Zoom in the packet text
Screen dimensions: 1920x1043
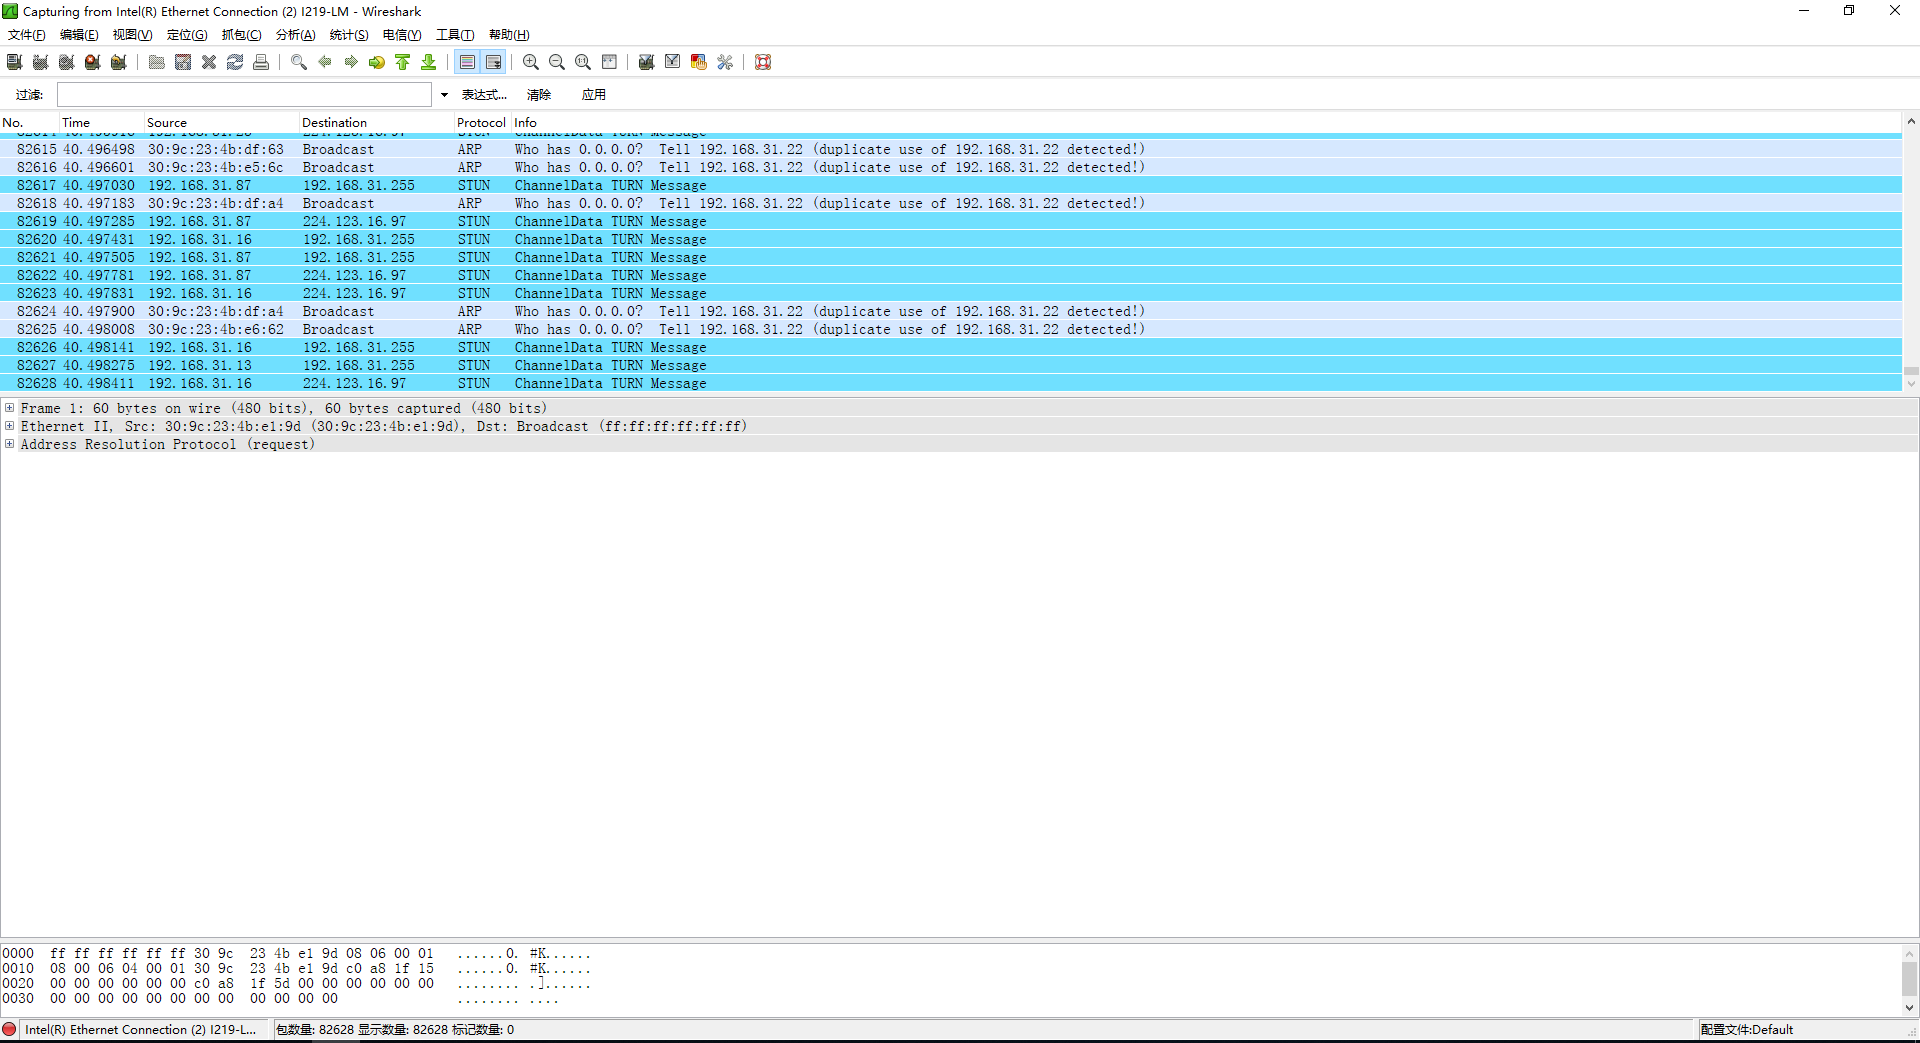531,62
